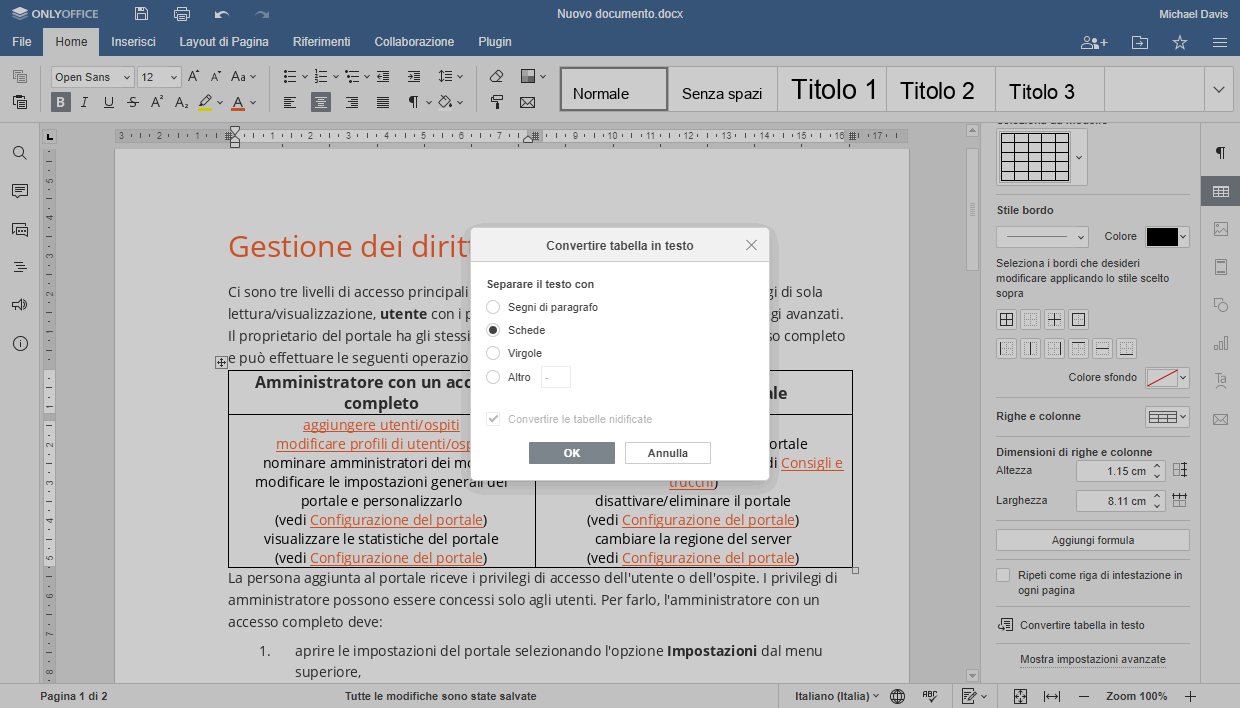The height and width of the screenshot is (708, 1240).
Task: Click Annulla to cancel conversion
Action: (x=668, y=453)
